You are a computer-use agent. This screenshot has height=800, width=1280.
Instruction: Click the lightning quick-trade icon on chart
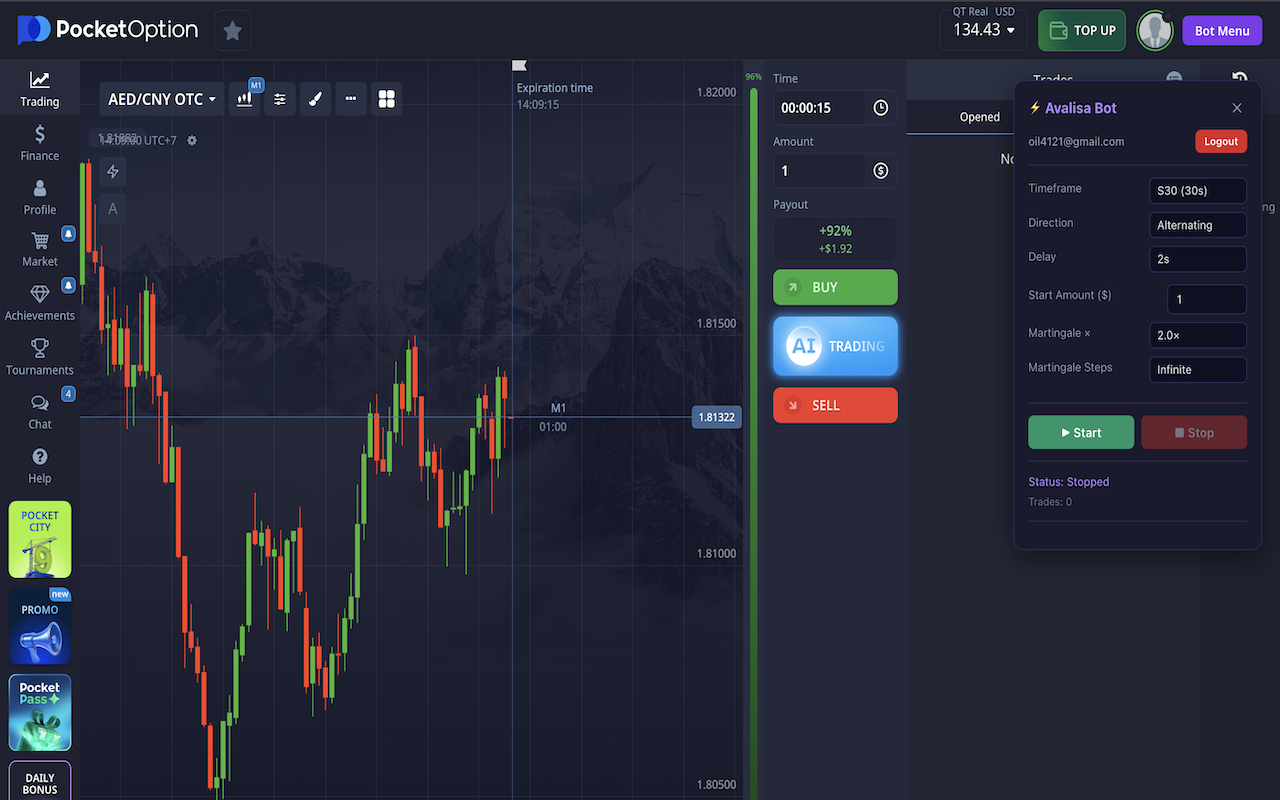(x=113, y=172)
